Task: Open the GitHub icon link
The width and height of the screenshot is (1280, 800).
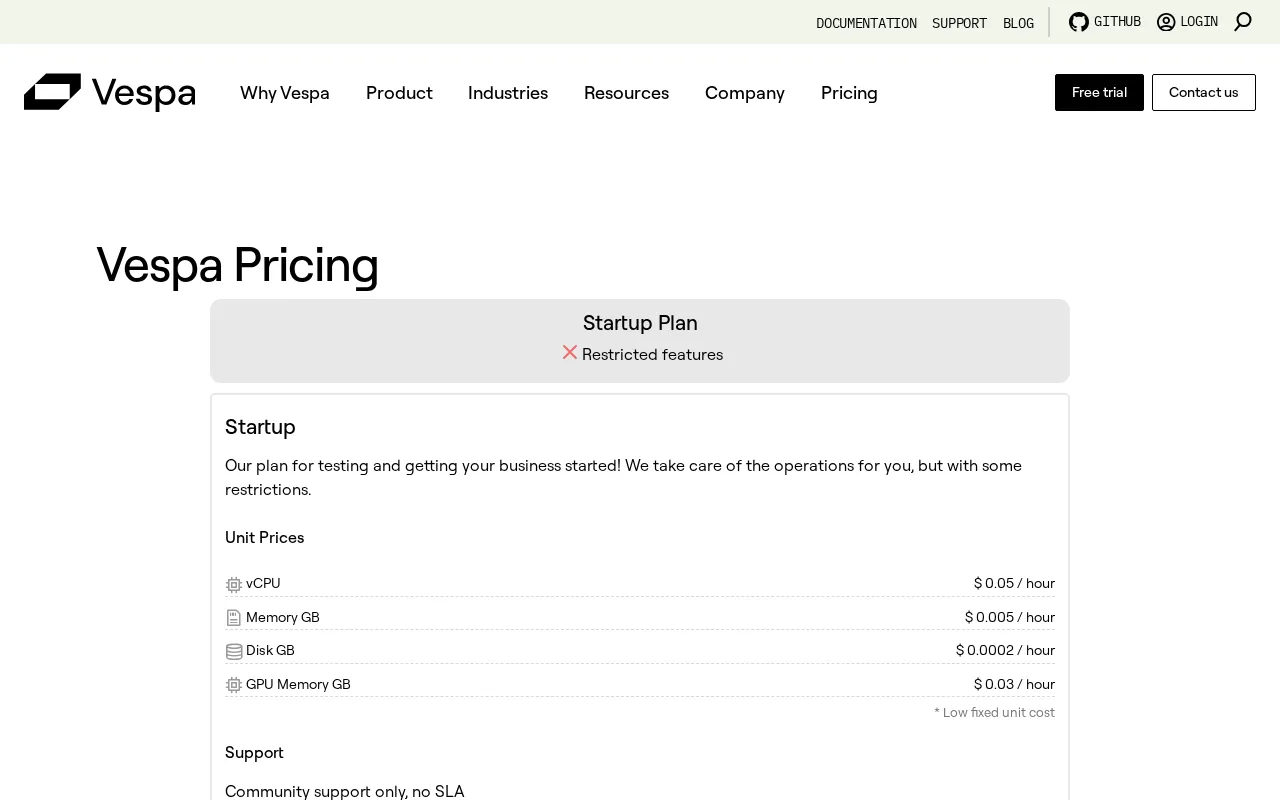Action: coord(1079,22)
